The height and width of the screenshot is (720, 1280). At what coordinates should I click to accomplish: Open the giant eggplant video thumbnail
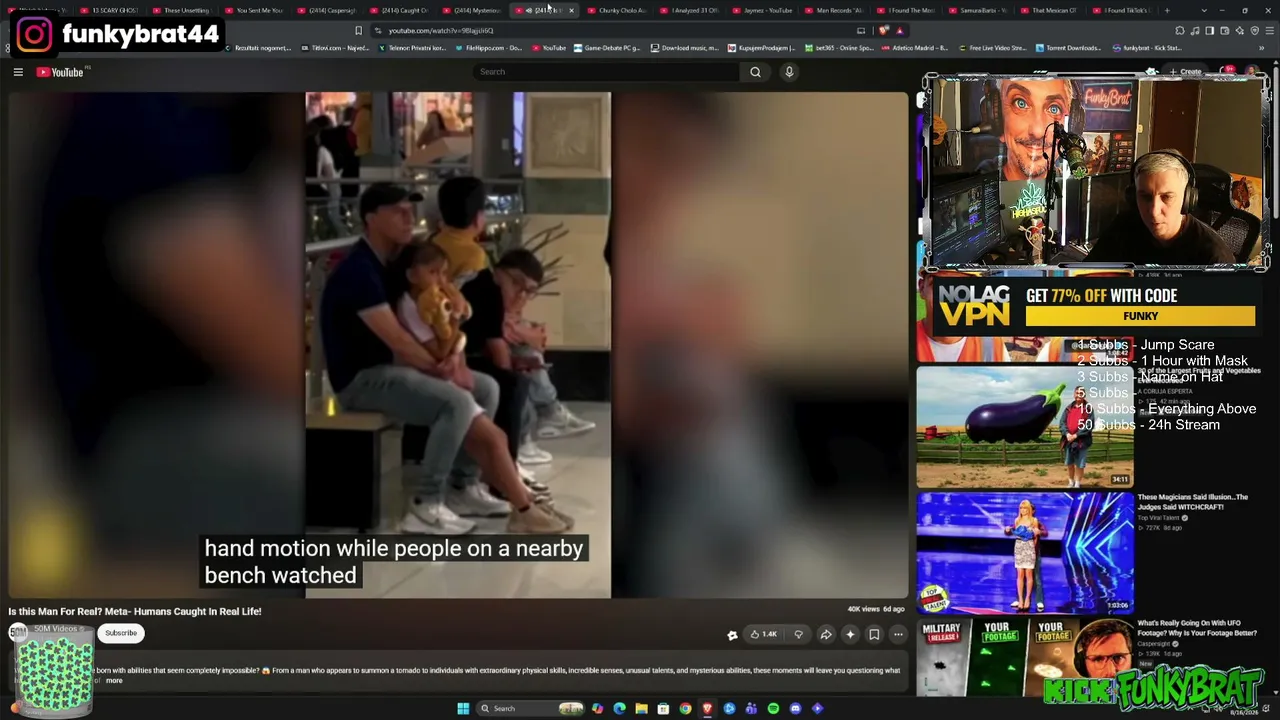pos(1025,427)
